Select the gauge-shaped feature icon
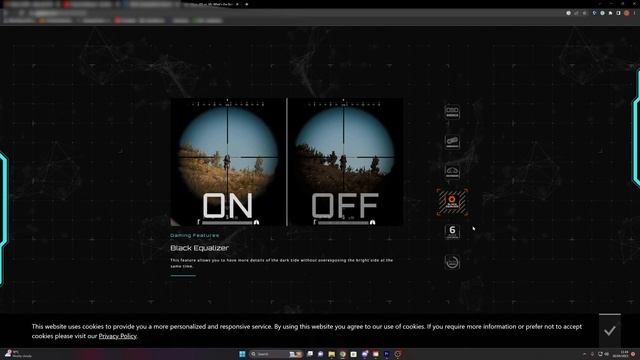 pos(452,172)
